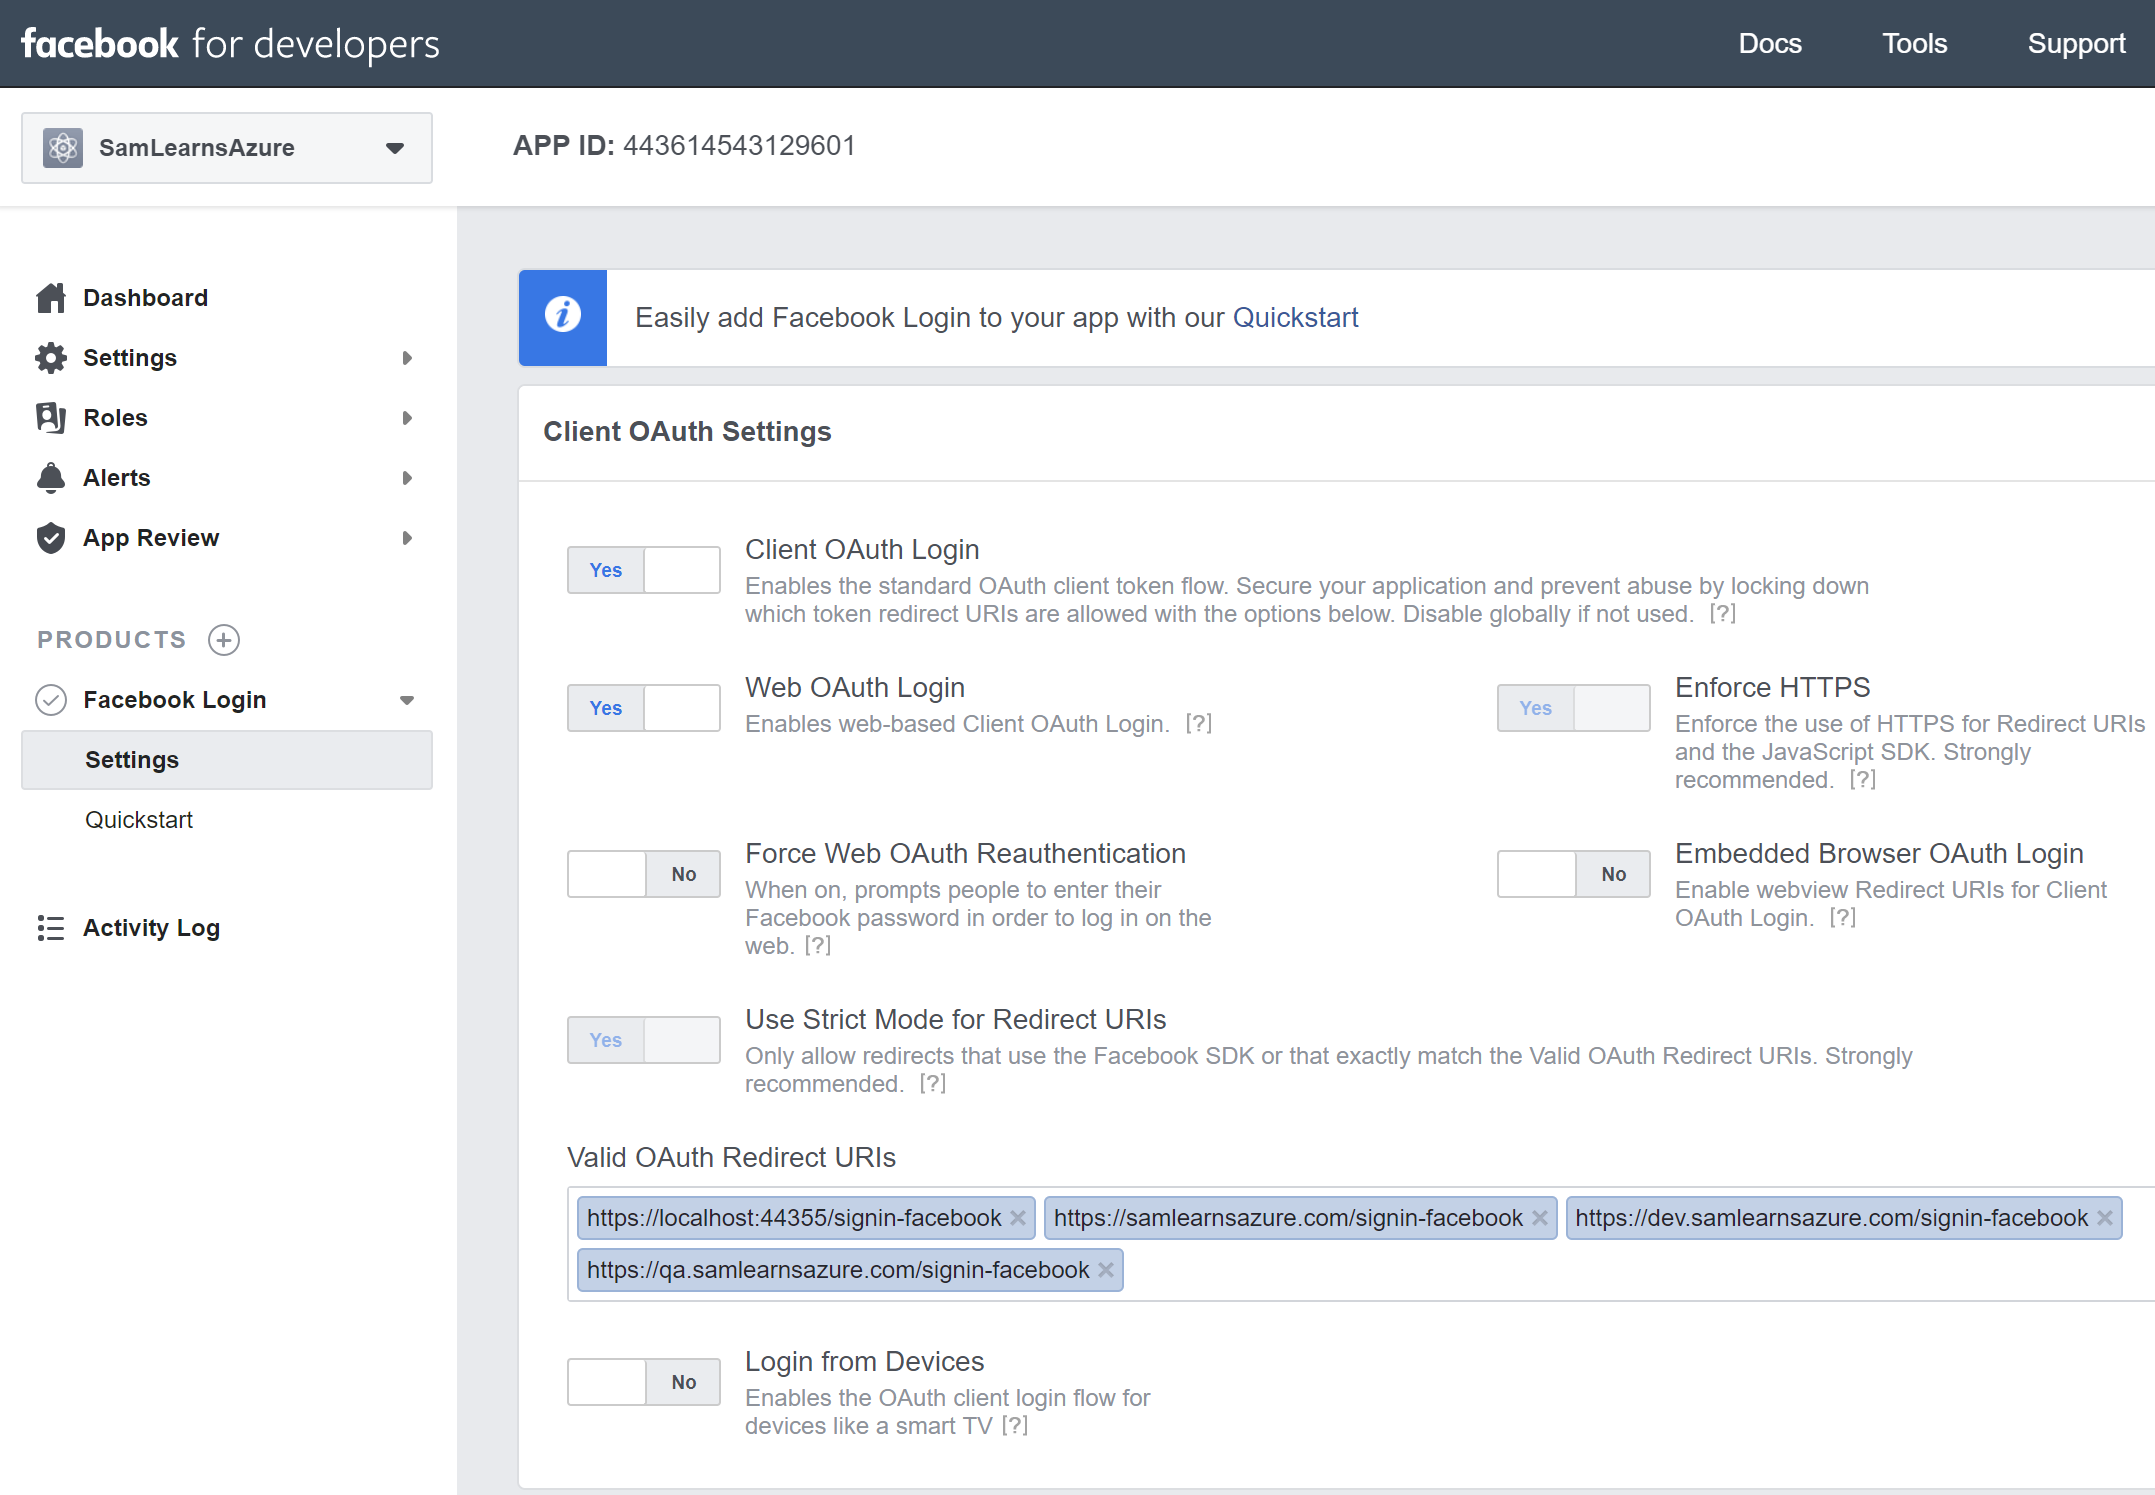Open the Docs menu in header
Image resolution: width=2155 pixels, height=1495 pixels.
(x=1769, y=44)
